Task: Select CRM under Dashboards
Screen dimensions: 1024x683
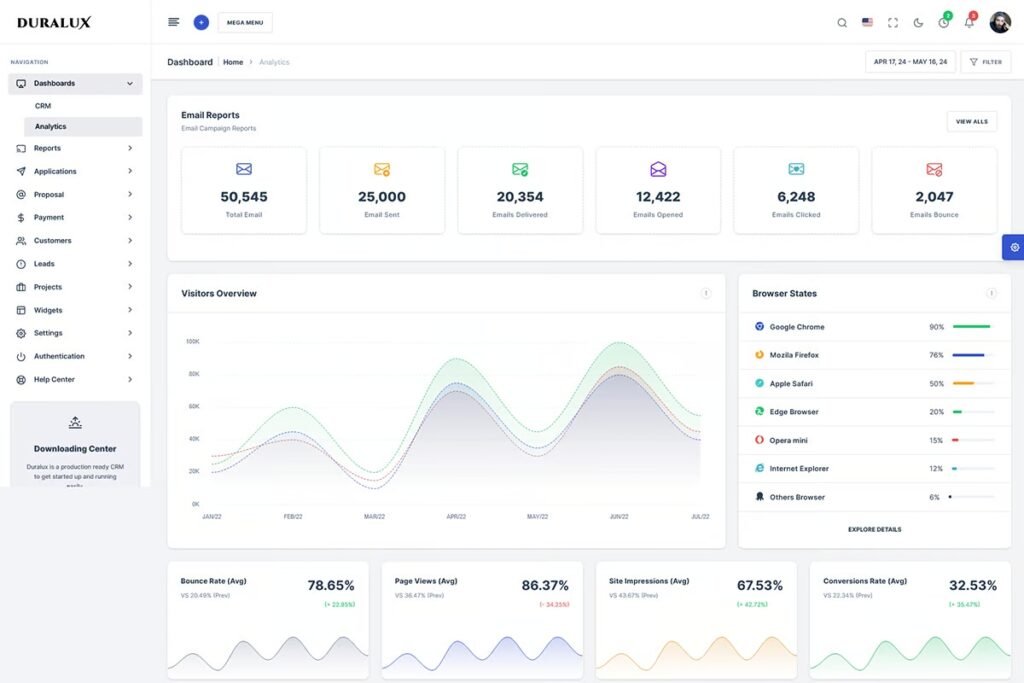Action: pos(43,106)
